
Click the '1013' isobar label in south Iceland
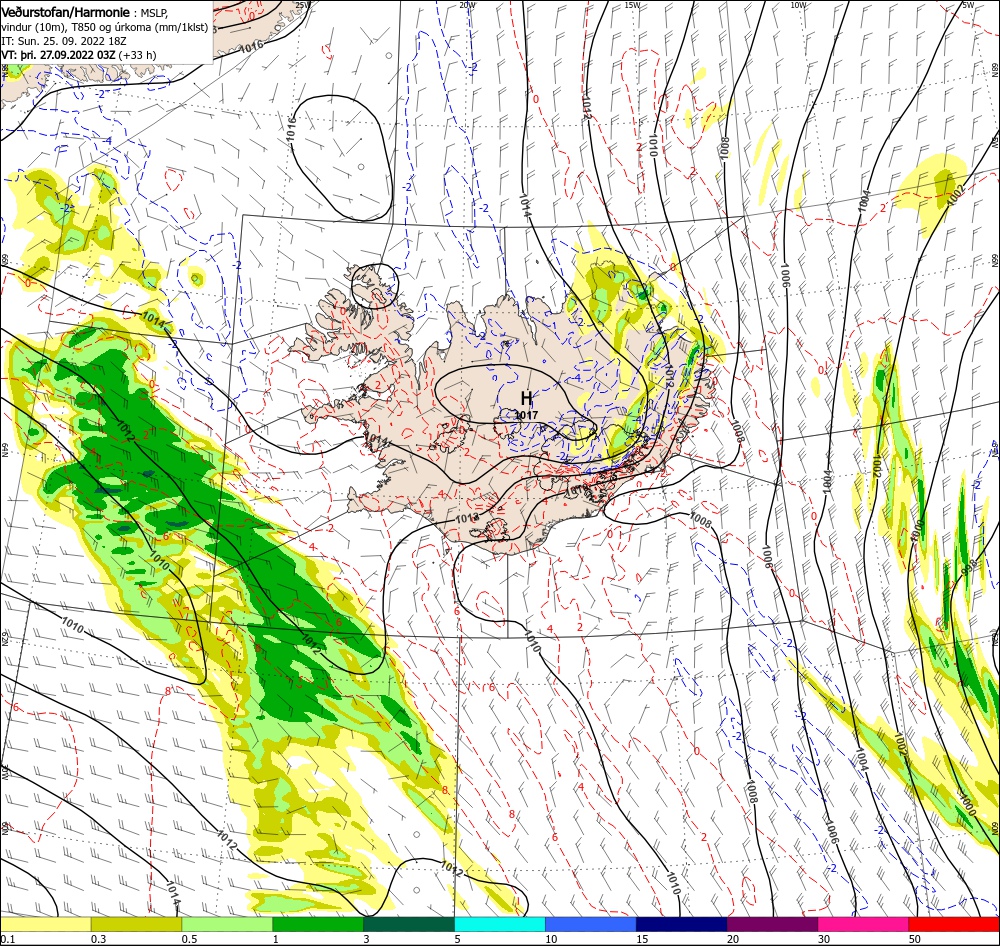(x=467, y=518)
